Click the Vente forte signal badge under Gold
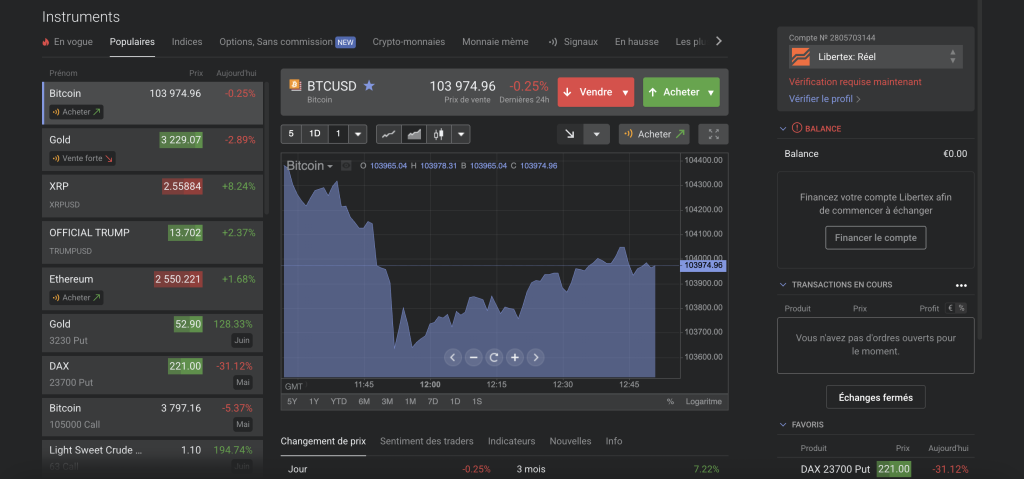The image size is (1024, 479). coord(82,158)
